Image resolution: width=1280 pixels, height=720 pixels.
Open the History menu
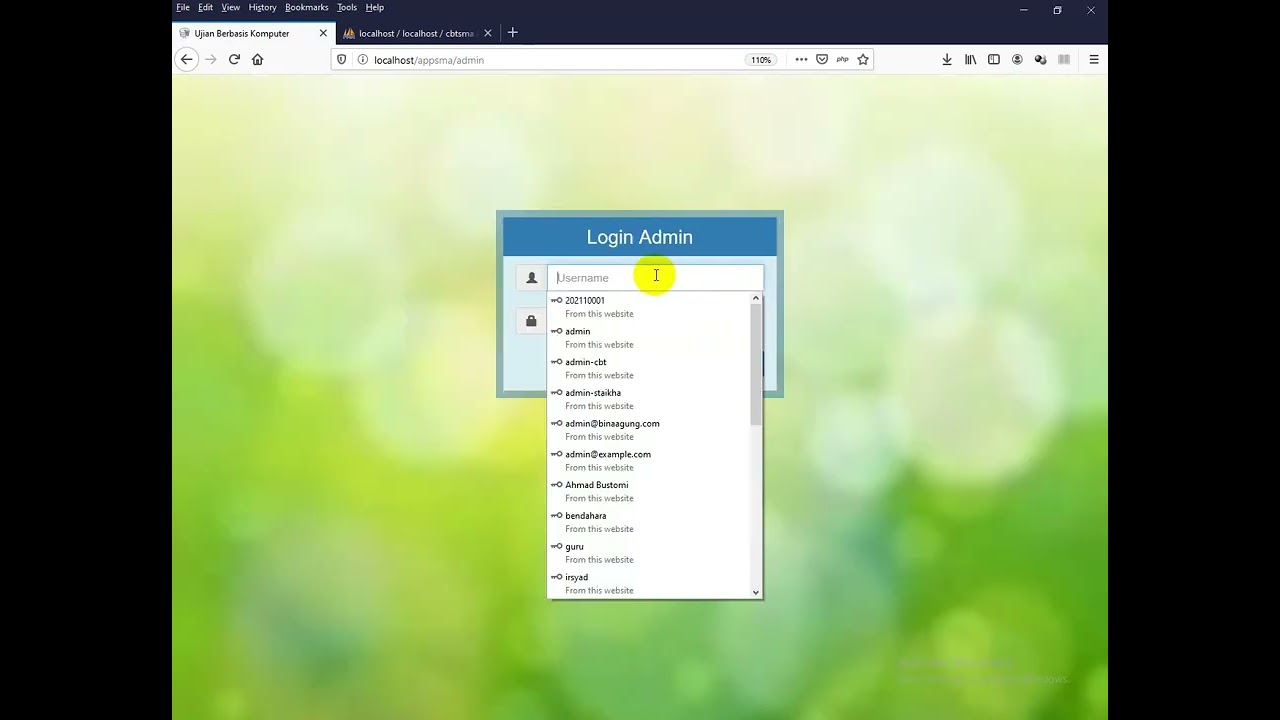pyautogui.click(x=262, y=7)
